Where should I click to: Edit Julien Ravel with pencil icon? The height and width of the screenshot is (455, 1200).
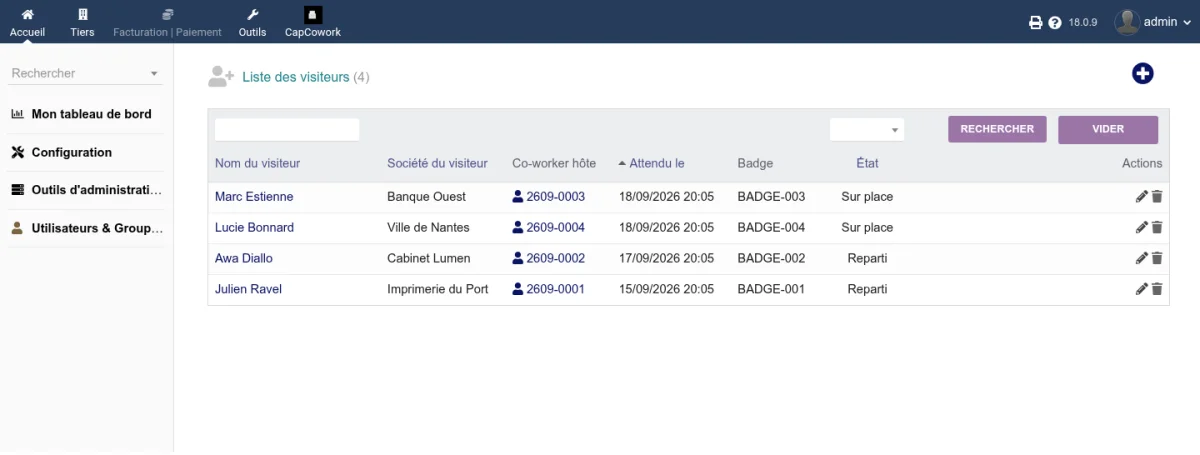point(1142,289)
